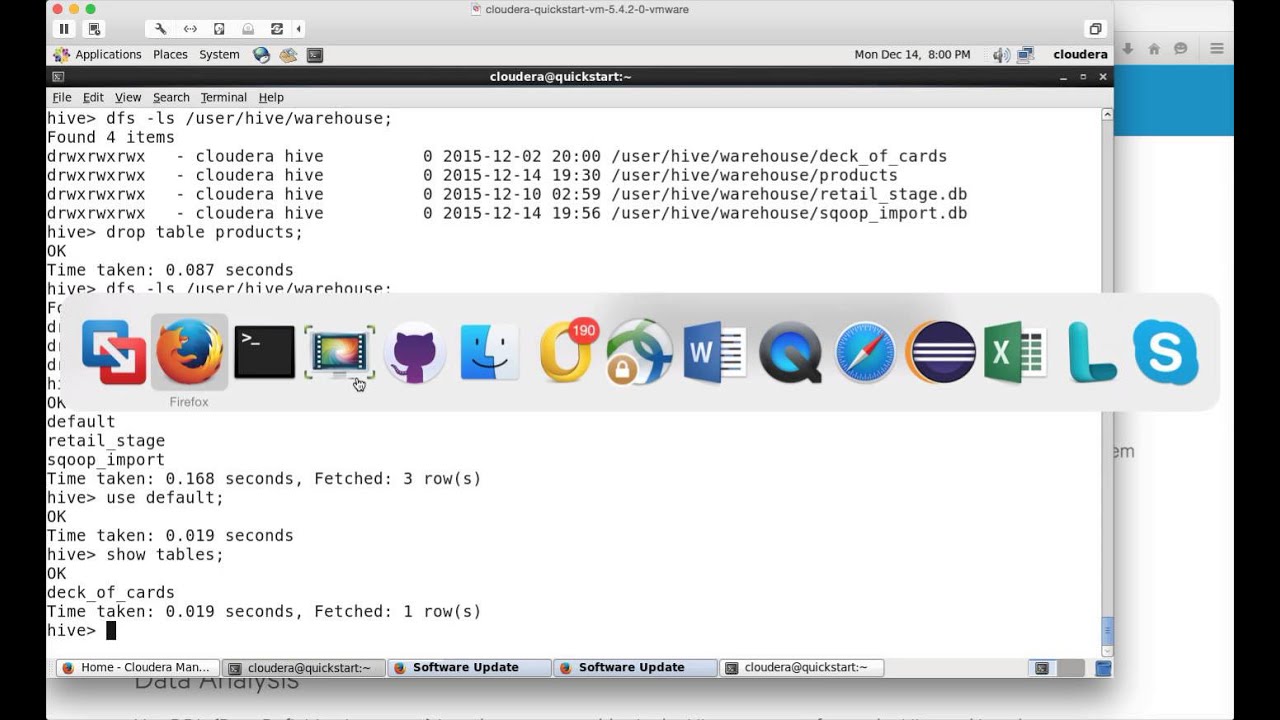Click the VMware network adapter icon
This screenshot has width=1280, height=720.
pyautogui.click(x=190, y=29)
